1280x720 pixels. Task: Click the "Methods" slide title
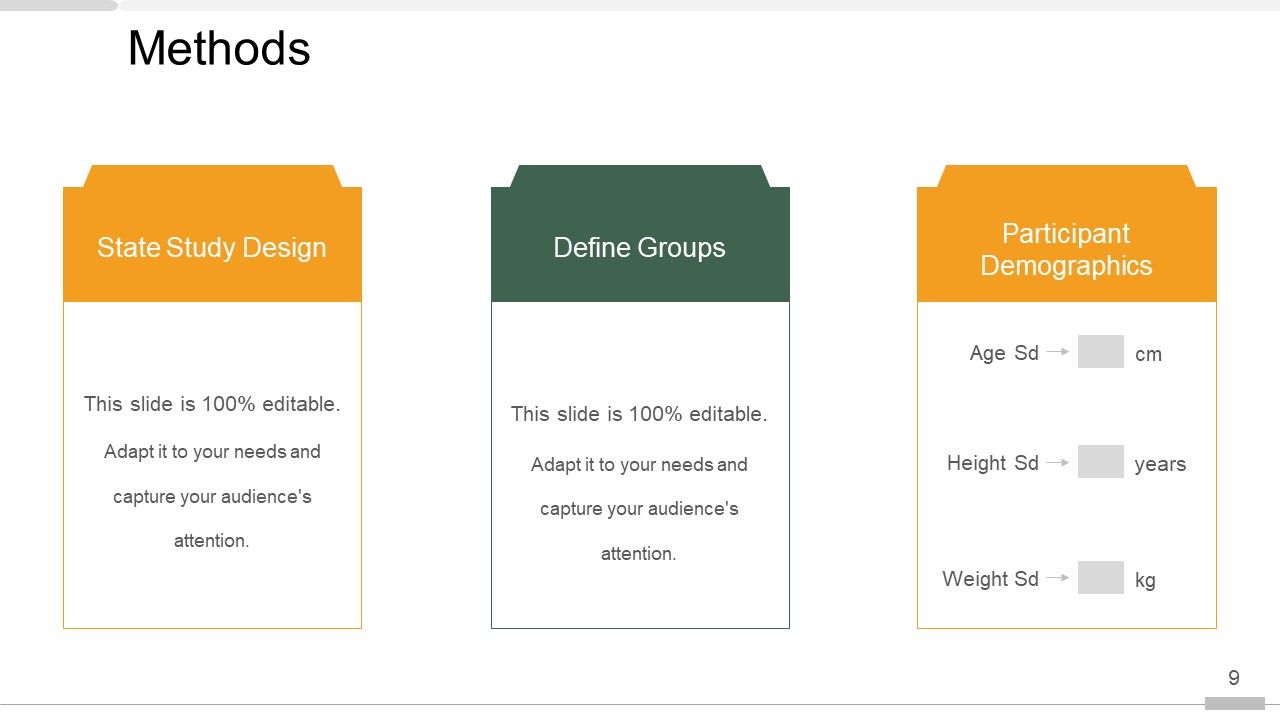click(219, 48)
